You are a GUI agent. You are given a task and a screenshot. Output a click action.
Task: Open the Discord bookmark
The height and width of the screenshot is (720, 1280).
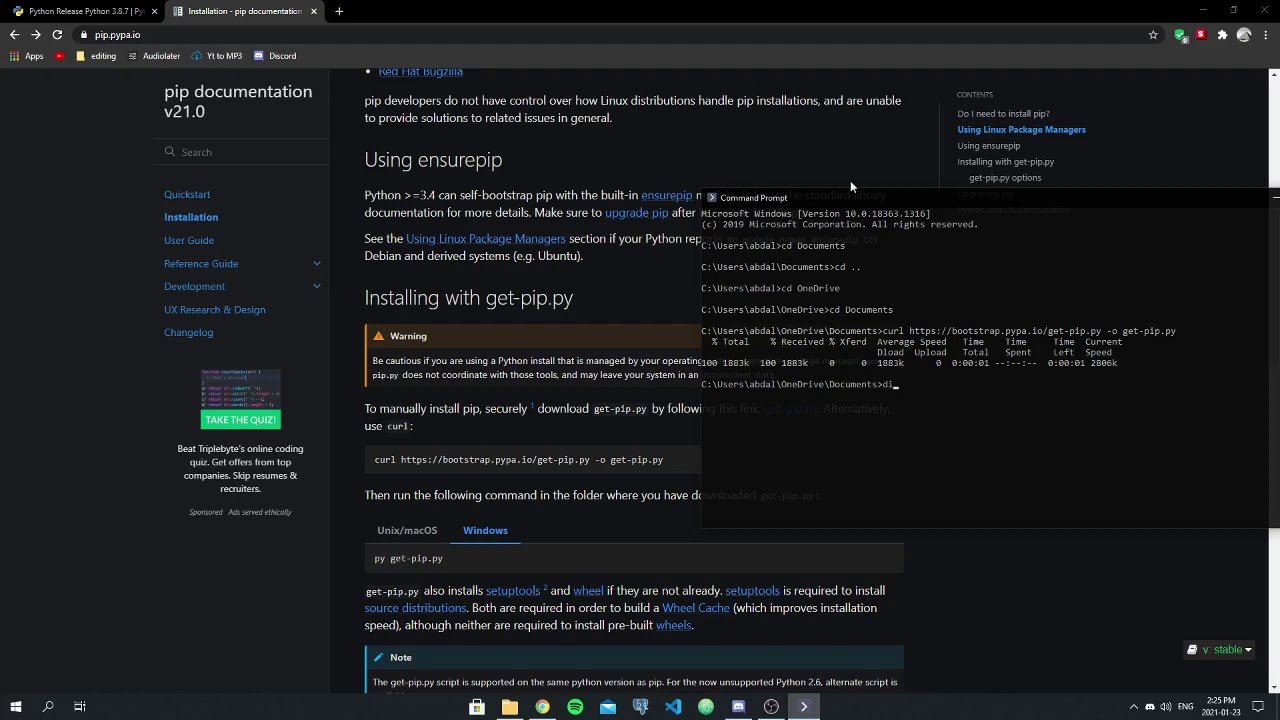point(275,56)
